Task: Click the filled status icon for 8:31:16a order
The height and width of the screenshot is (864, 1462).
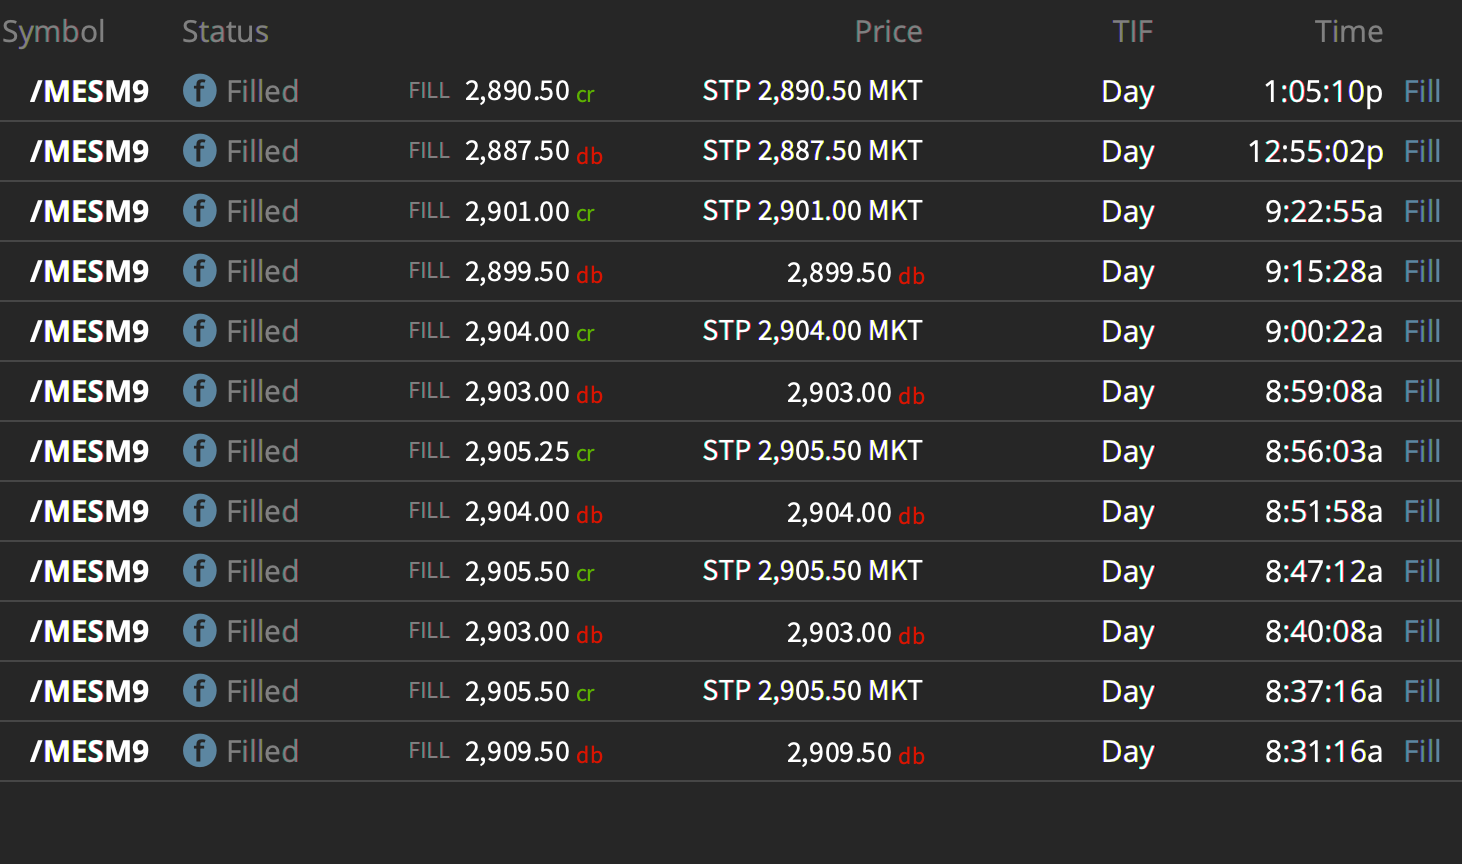Action: (x=199, y=751)
